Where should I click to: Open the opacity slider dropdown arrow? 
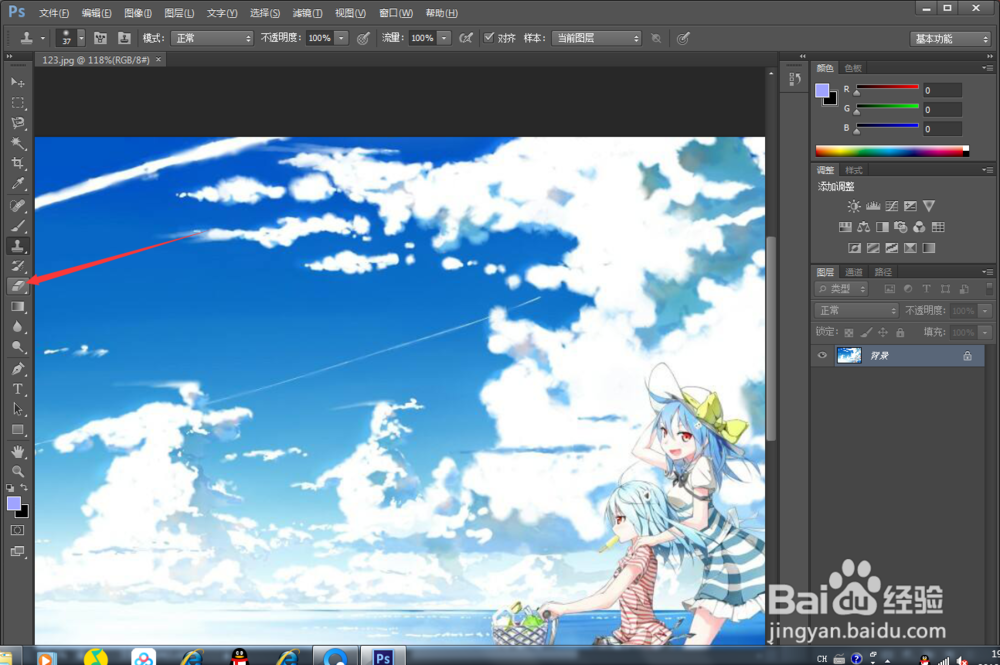[x=342, y=38]
